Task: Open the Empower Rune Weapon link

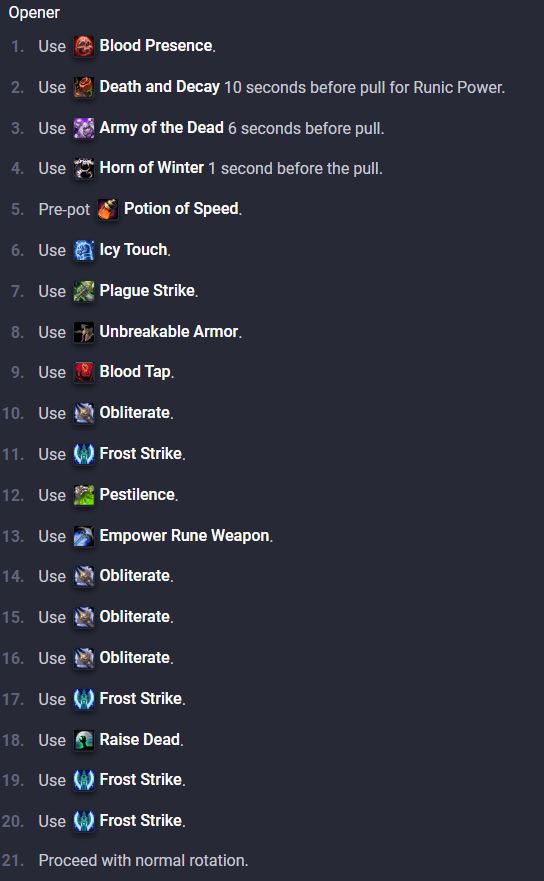Action: click(x=184, y=535)
